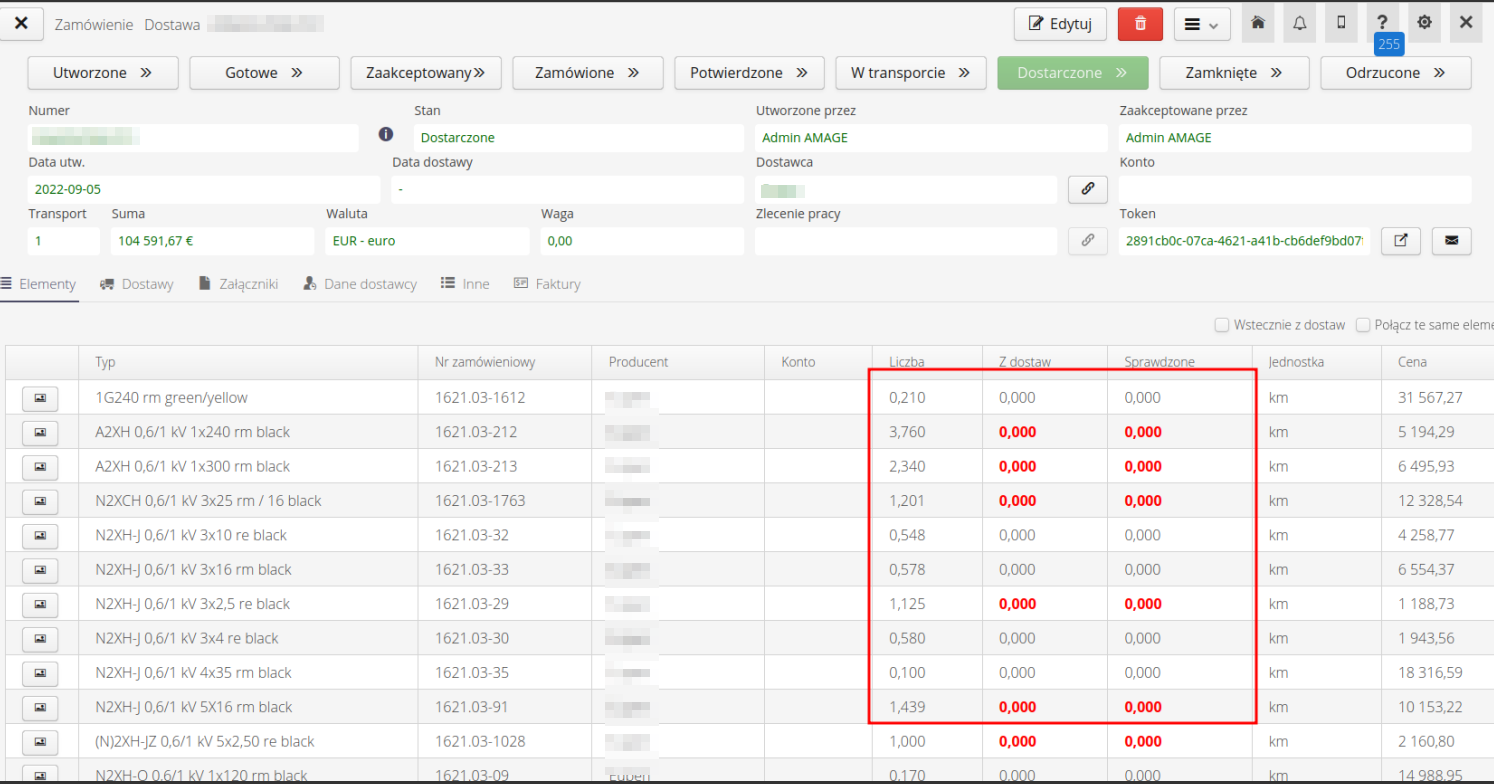Sort by the Cena column header
This screenshot has height=784, width=1494.
tap(1413, 362)
